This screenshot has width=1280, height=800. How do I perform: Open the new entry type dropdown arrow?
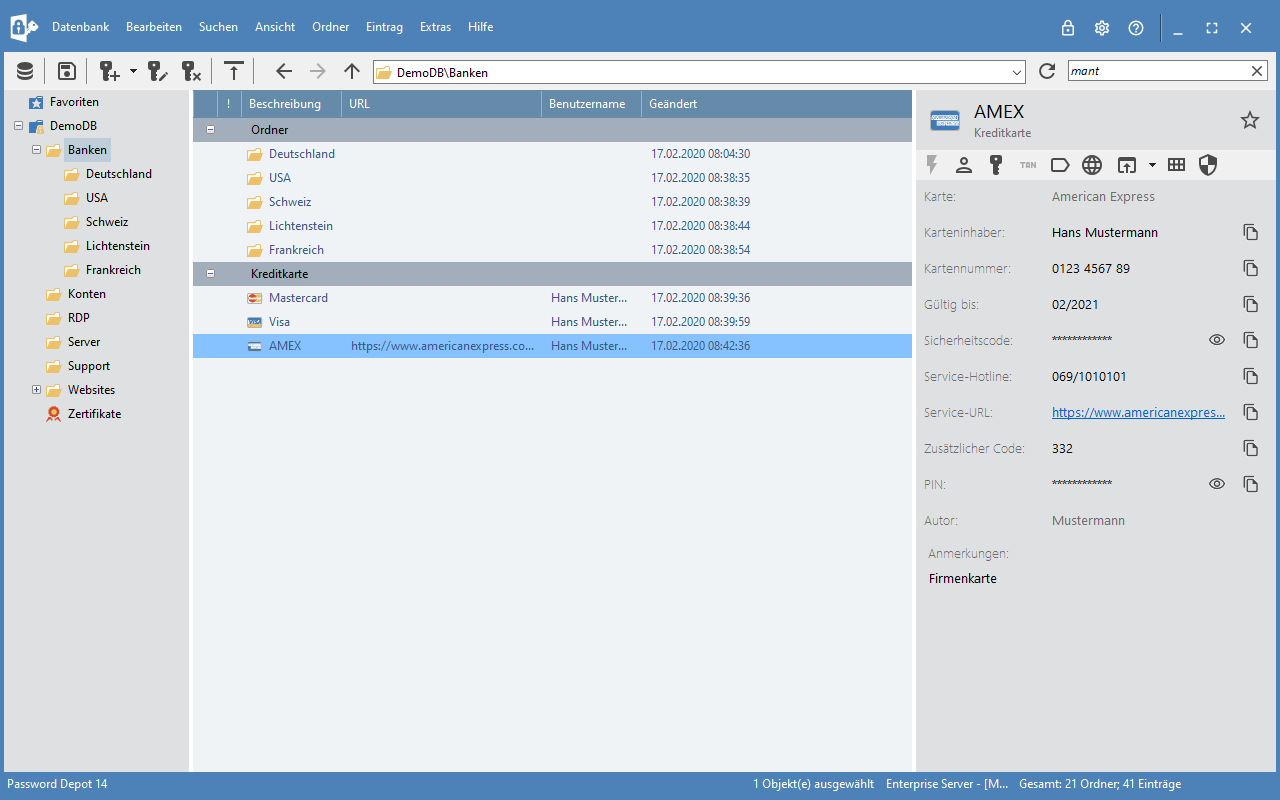pos(133,71)
